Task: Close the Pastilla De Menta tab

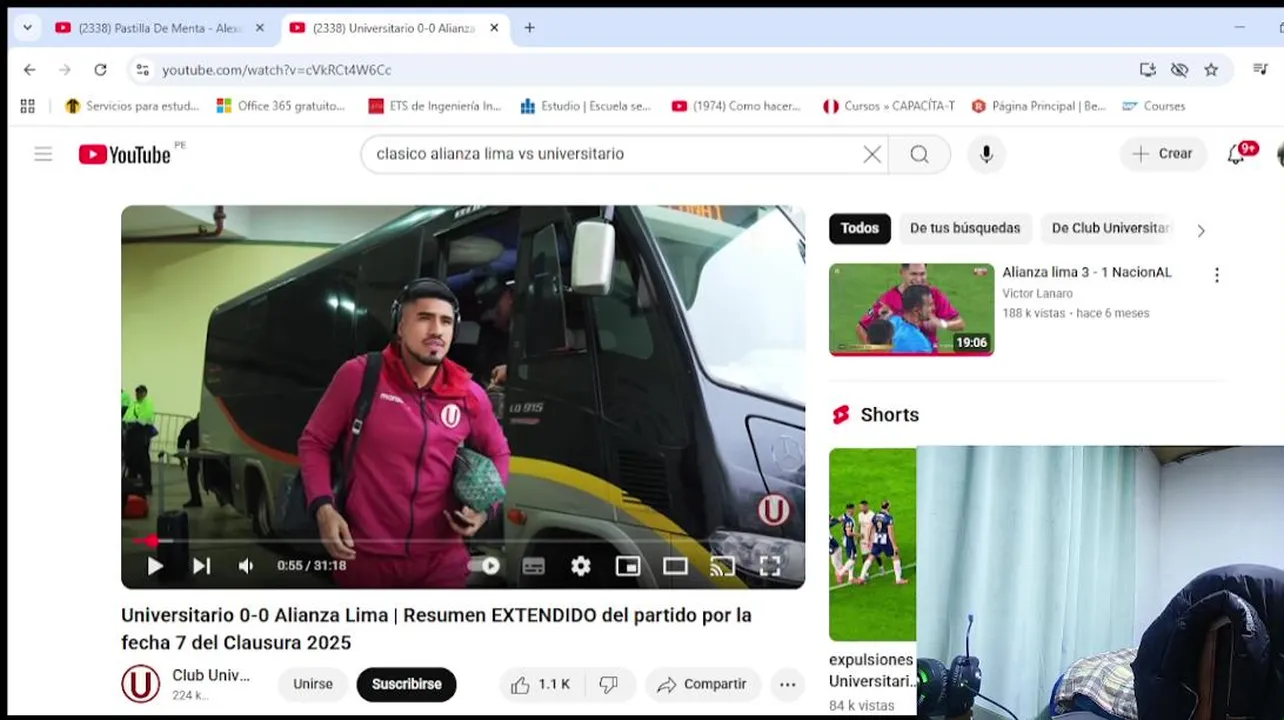Action: [x=260, y=28]
